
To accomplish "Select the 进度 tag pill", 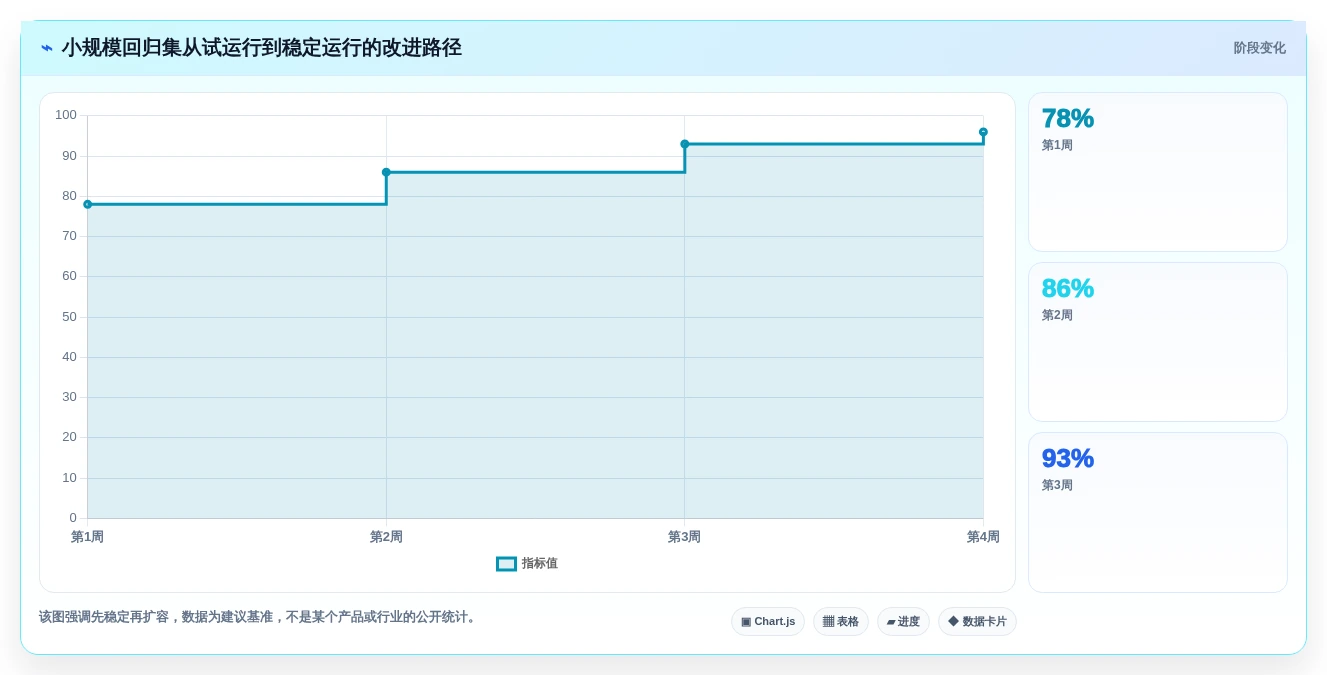I will [x=903, y=622].
